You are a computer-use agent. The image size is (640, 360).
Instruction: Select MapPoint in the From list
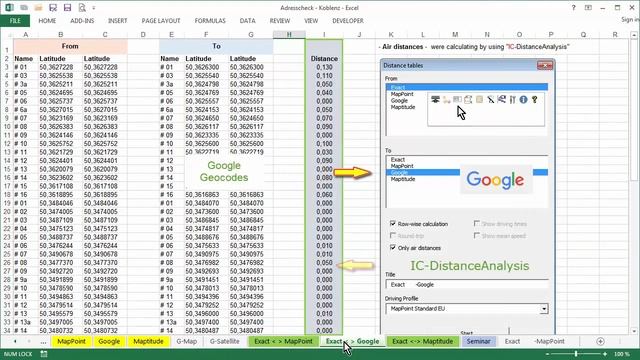pos(402,94)
